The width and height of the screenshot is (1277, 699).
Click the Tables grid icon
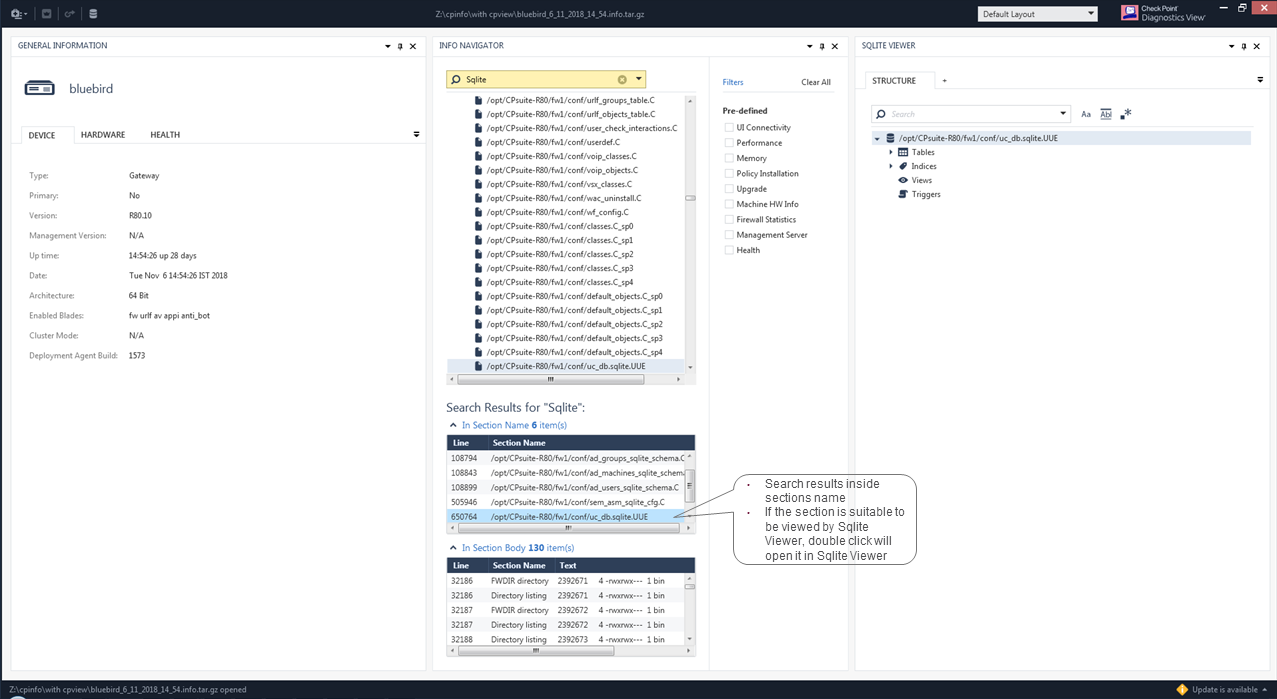(x=903, y=152)
